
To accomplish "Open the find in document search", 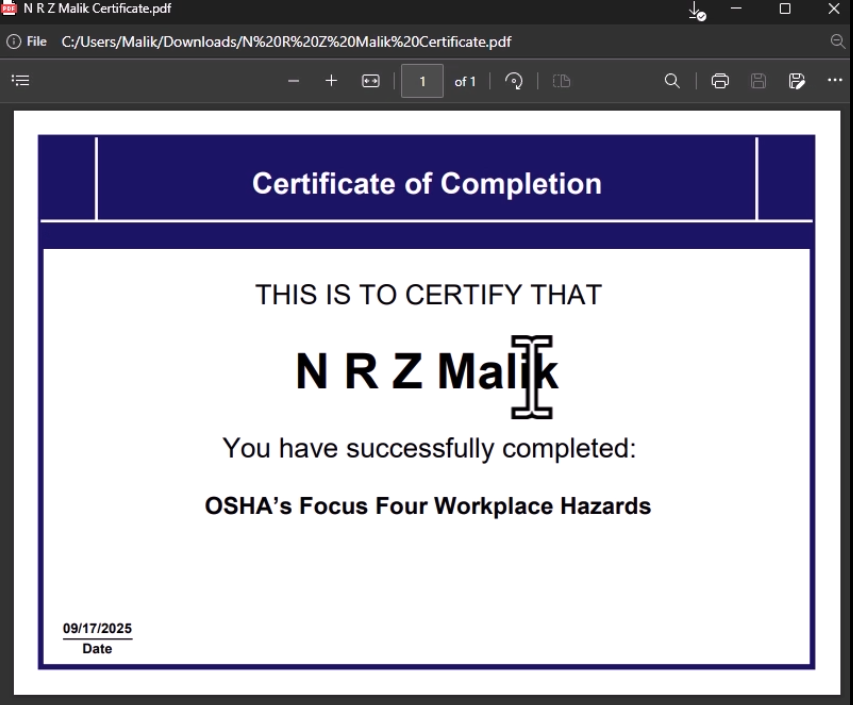I will pyautogui.click(x=673, y=81).
